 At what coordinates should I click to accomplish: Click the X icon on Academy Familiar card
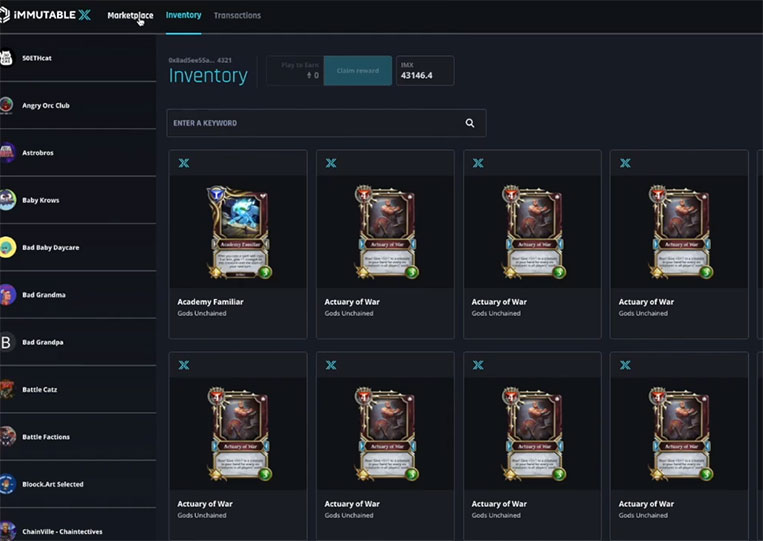(184, 163)
